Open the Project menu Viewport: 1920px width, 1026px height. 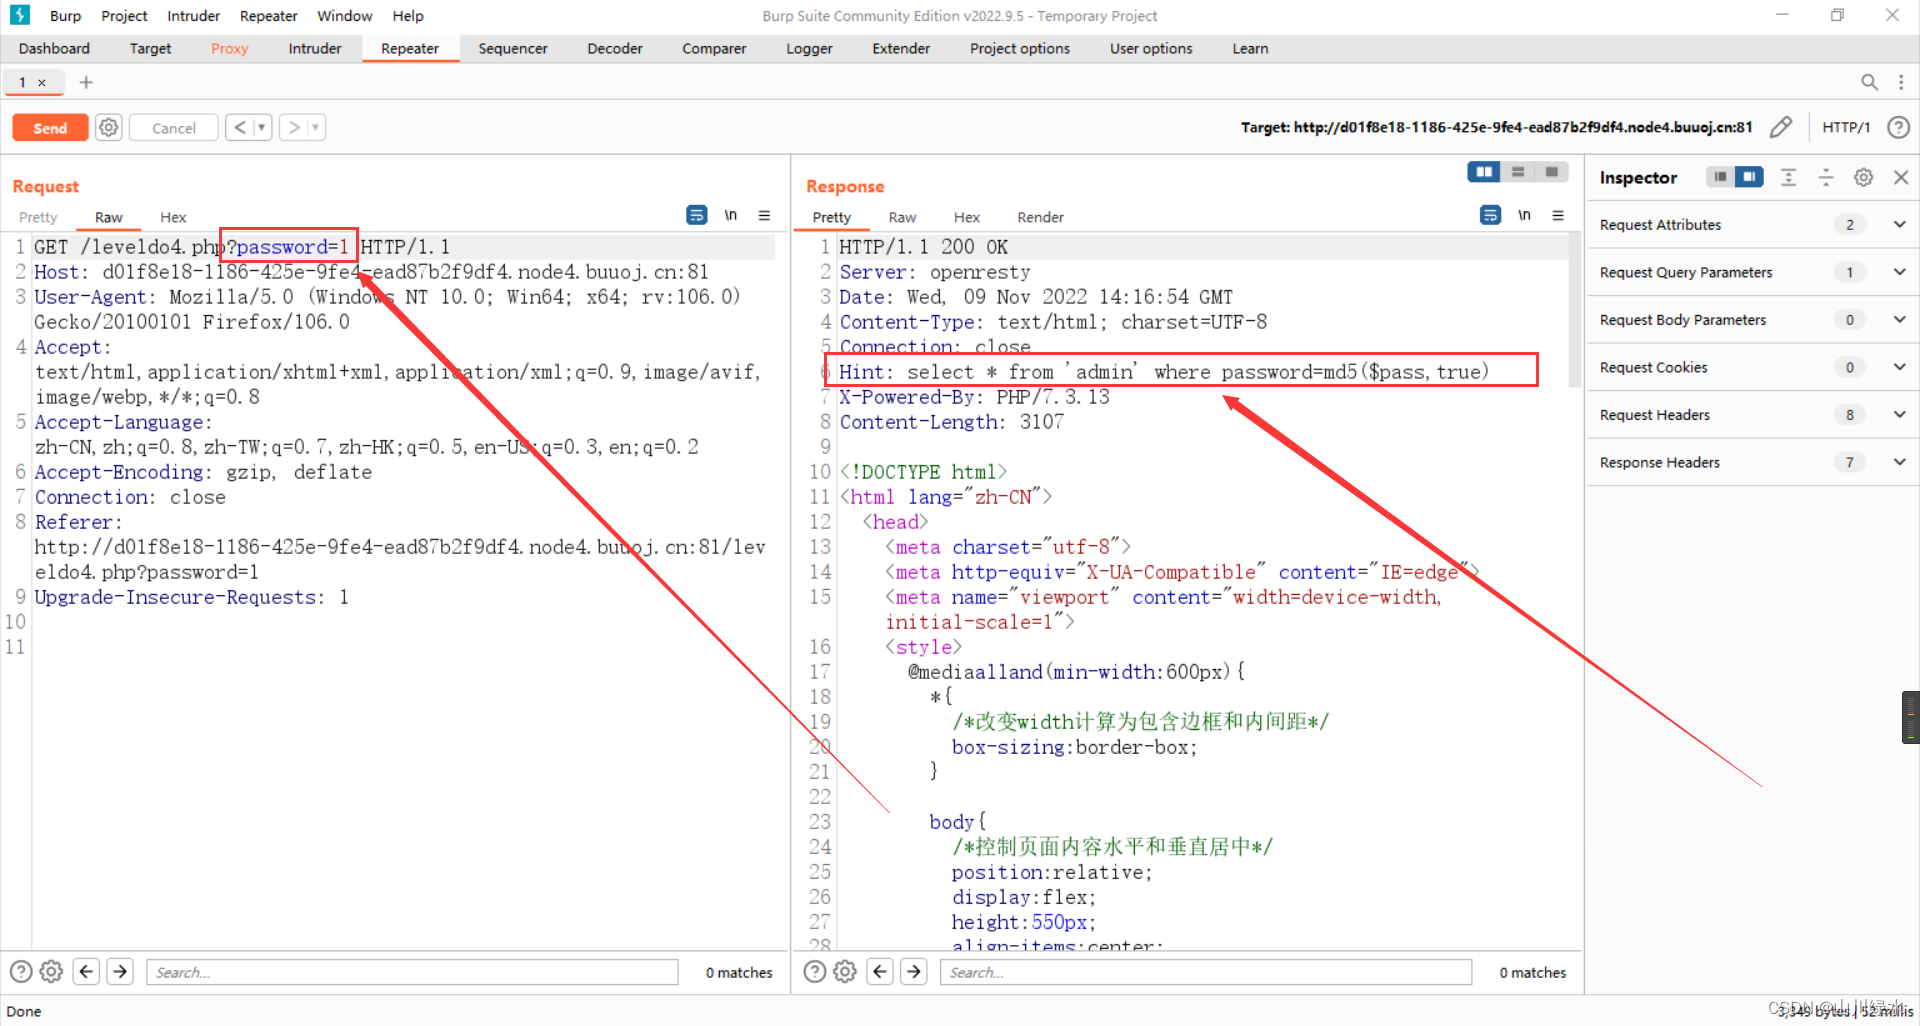pyautogui.click(x=124, y=16)
